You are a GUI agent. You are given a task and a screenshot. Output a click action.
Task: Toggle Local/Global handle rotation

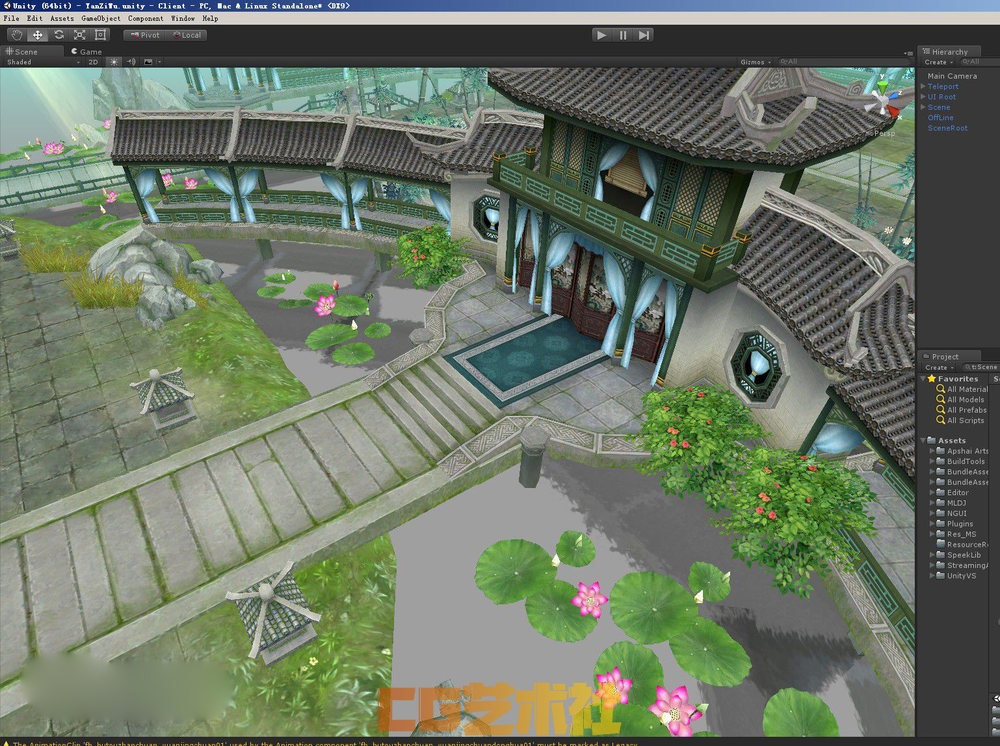(186, 35)
